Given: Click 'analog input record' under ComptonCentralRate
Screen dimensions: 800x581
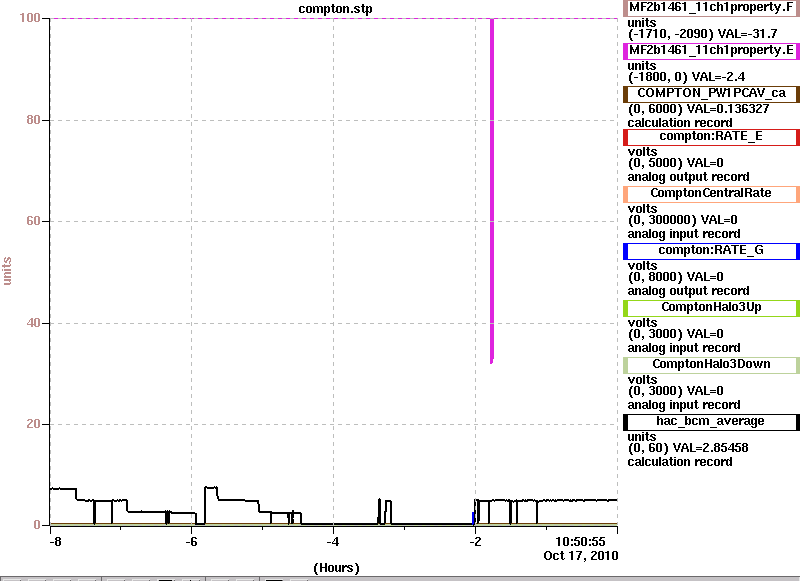Looking at the screenshot, I should coord(684,234).
